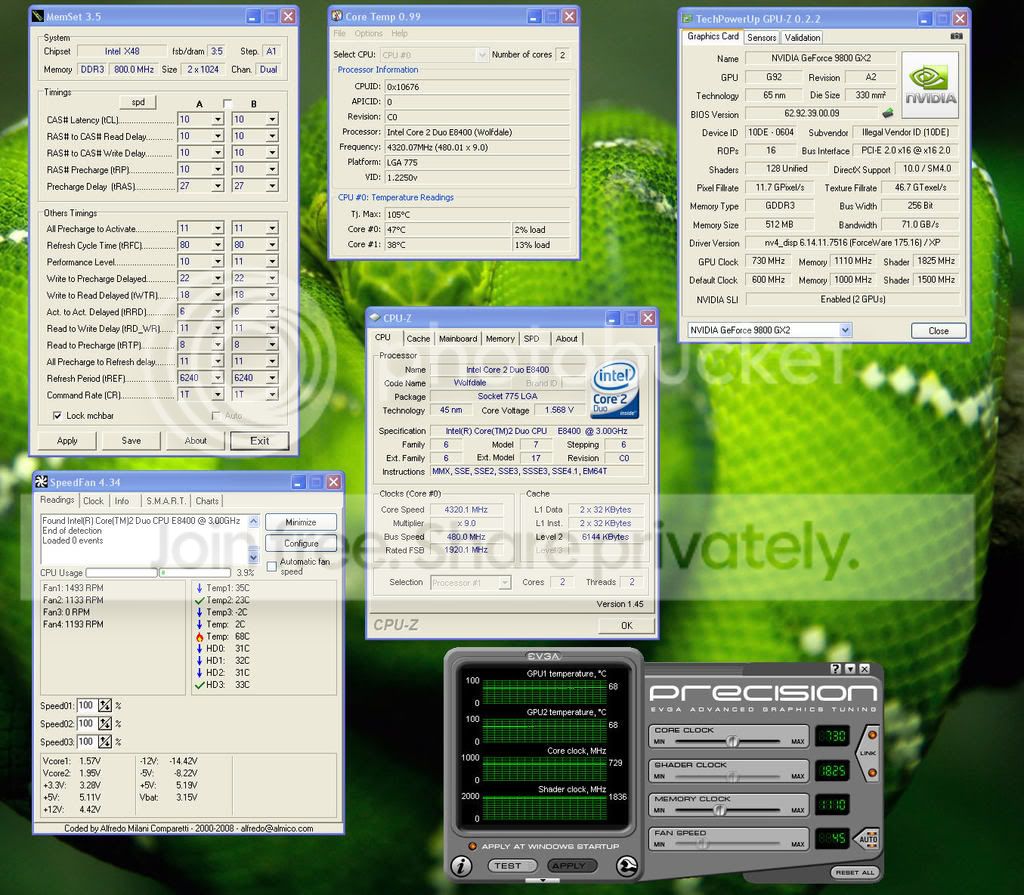
Task: Open the Sensors tab in GPU-Z
Action: click(x=761, y=38)
